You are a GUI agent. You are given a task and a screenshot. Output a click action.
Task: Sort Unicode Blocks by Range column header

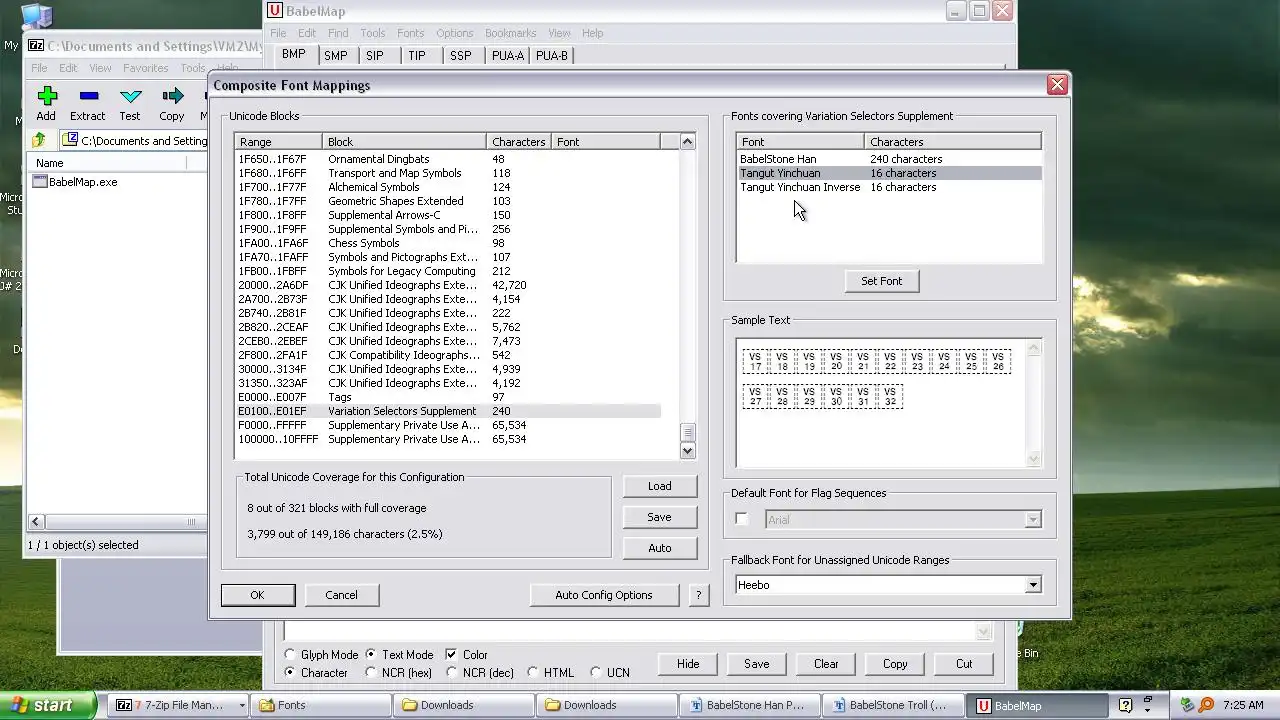(x=278, y=142)
